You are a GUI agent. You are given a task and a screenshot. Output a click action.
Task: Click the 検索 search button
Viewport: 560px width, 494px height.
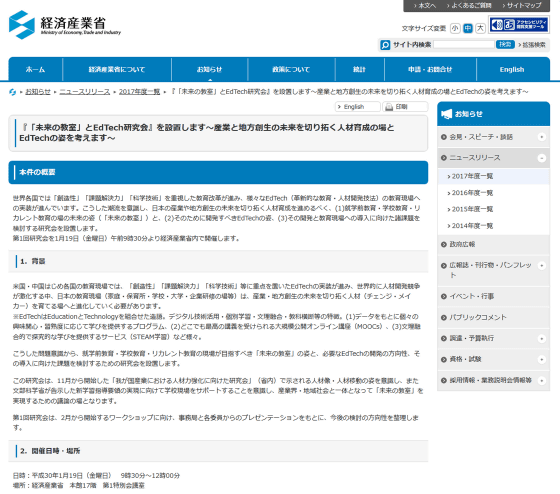[x=505, y=44]
